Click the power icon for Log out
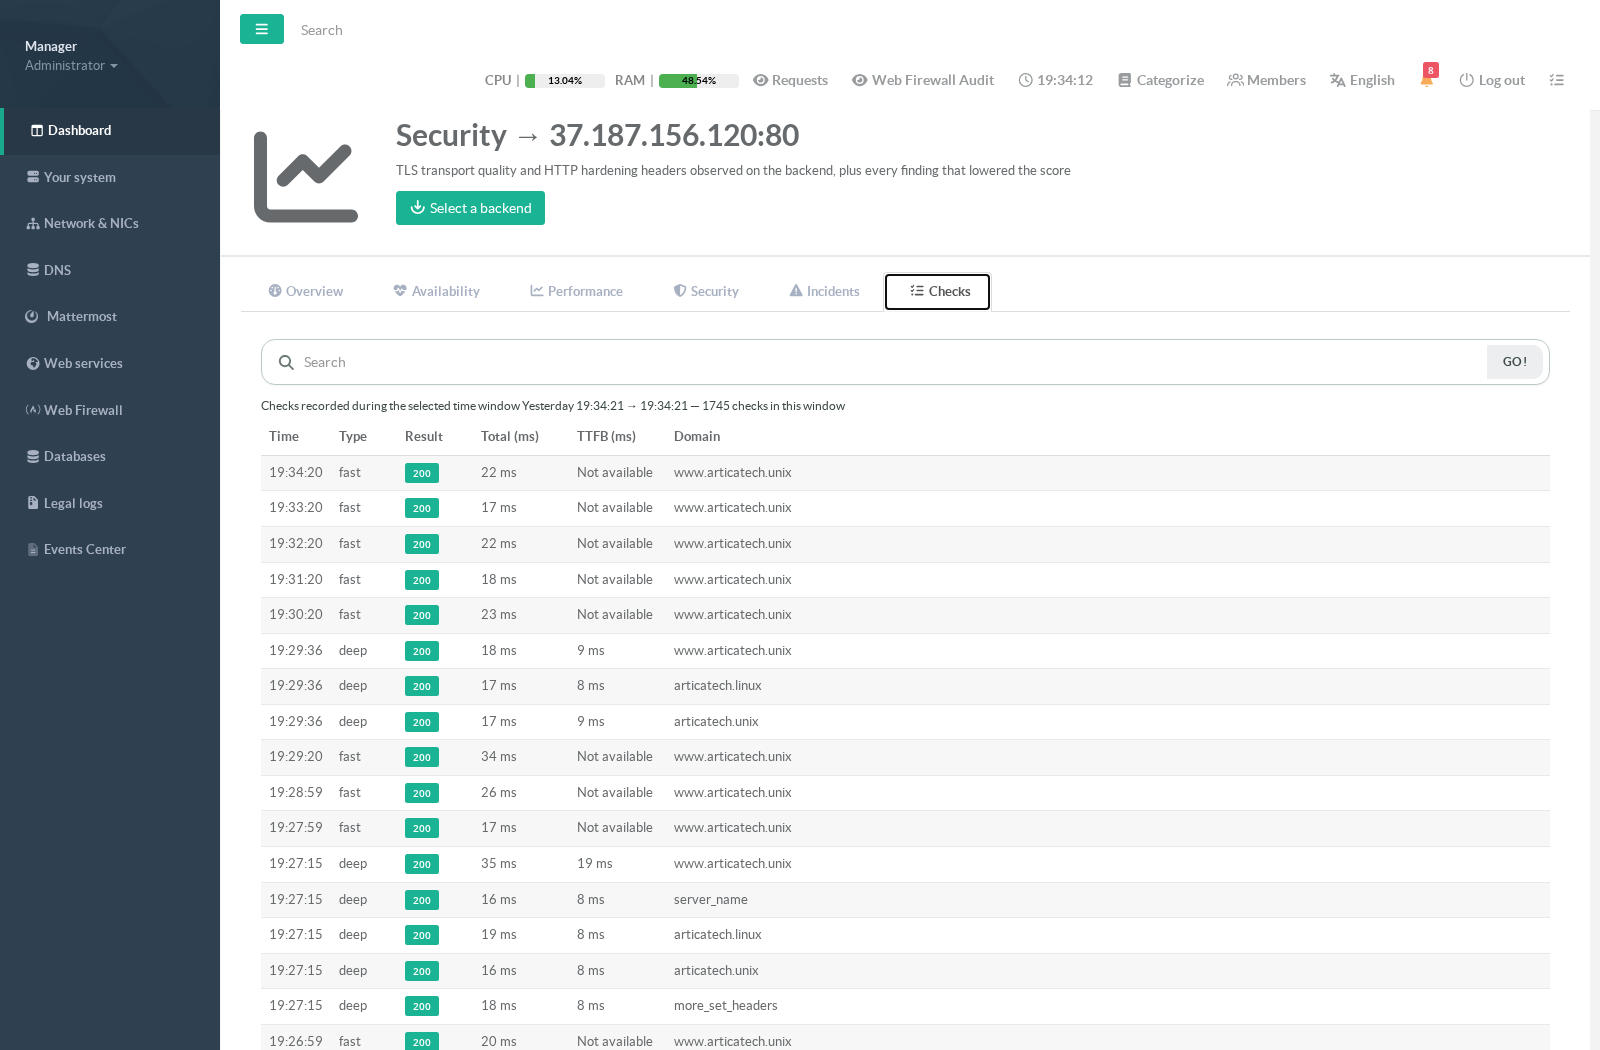This screenshot has height=1050, width=1600. click(1466, 80)
